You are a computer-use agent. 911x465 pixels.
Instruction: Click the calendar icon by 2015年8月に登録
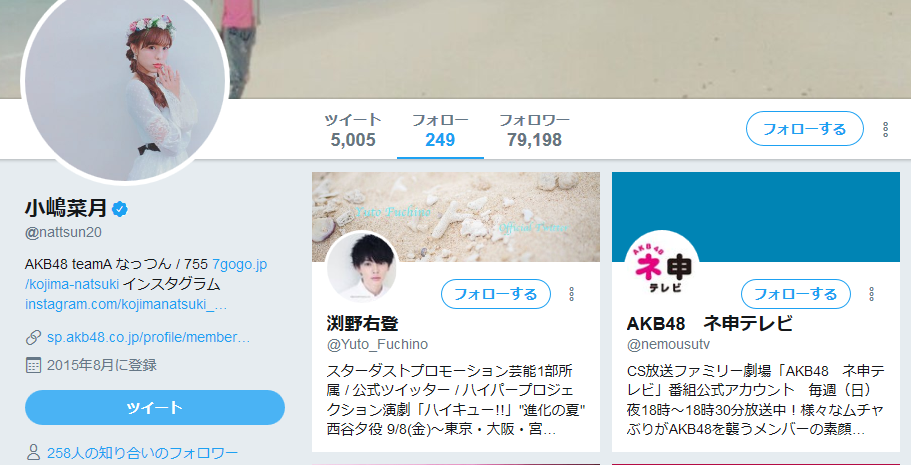34,365
